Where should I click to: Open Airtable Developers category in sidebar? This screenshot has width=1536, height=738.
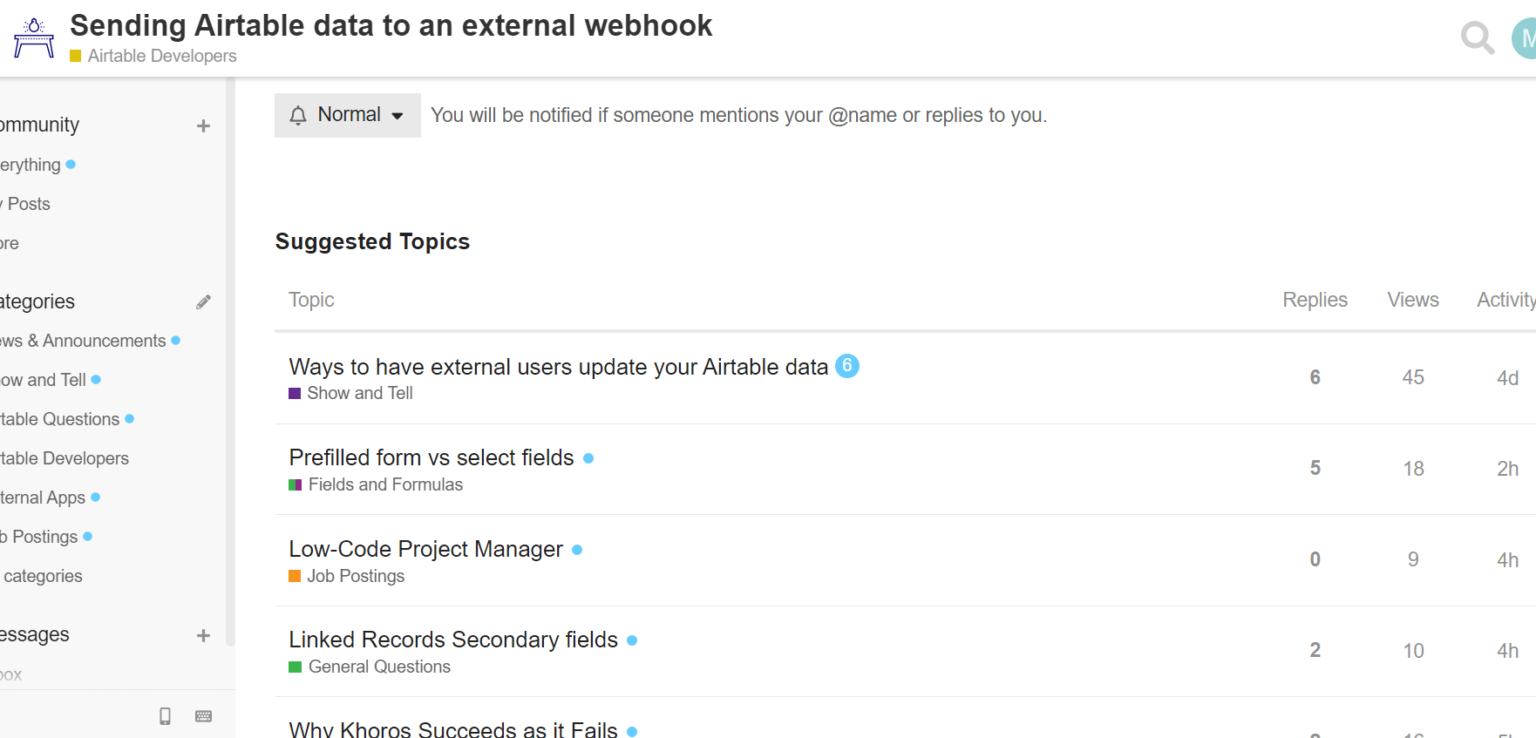click(64, 458)
